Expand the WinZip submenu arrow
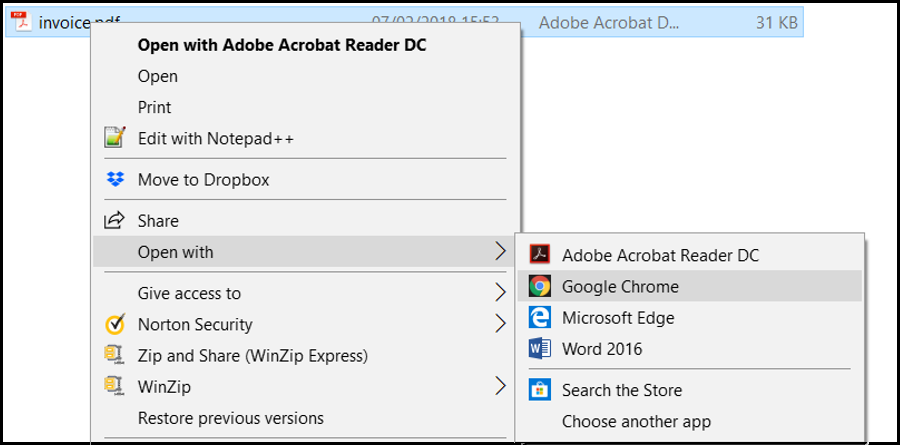The width and height of the screenshot is (900, 445). (500, 386)
